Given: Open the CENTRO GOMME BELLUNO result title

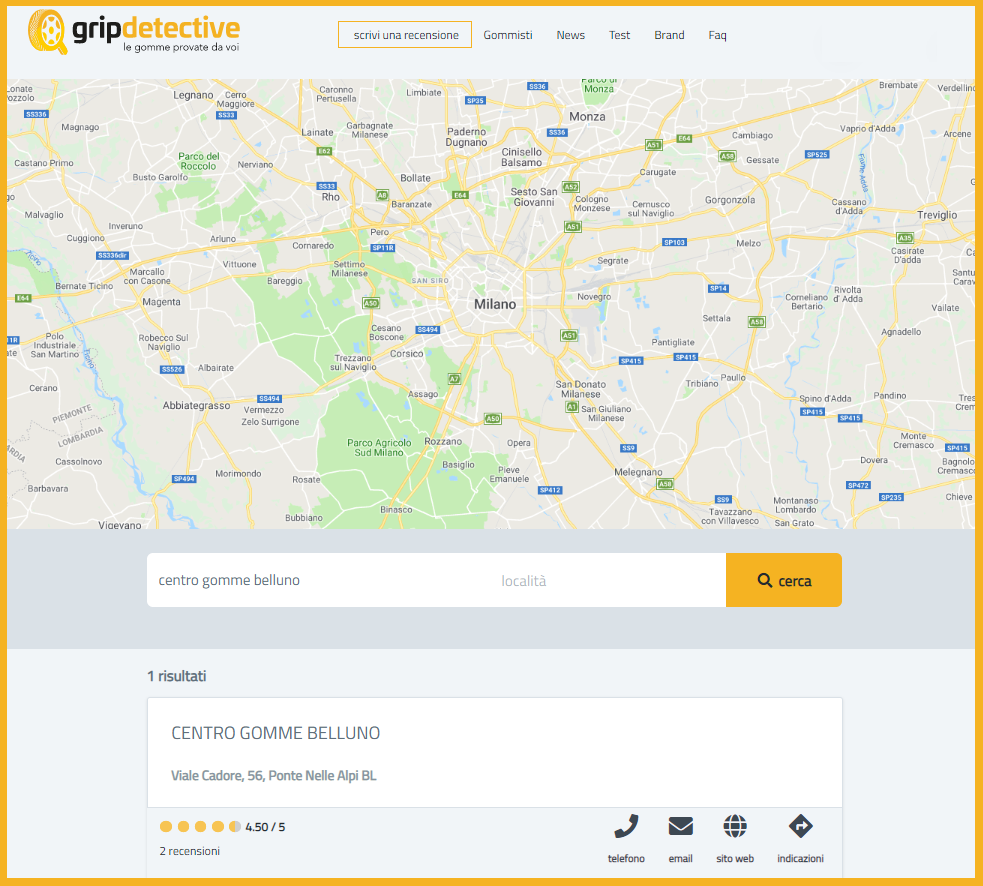Looking at the screenshot, I should point(276,733).
